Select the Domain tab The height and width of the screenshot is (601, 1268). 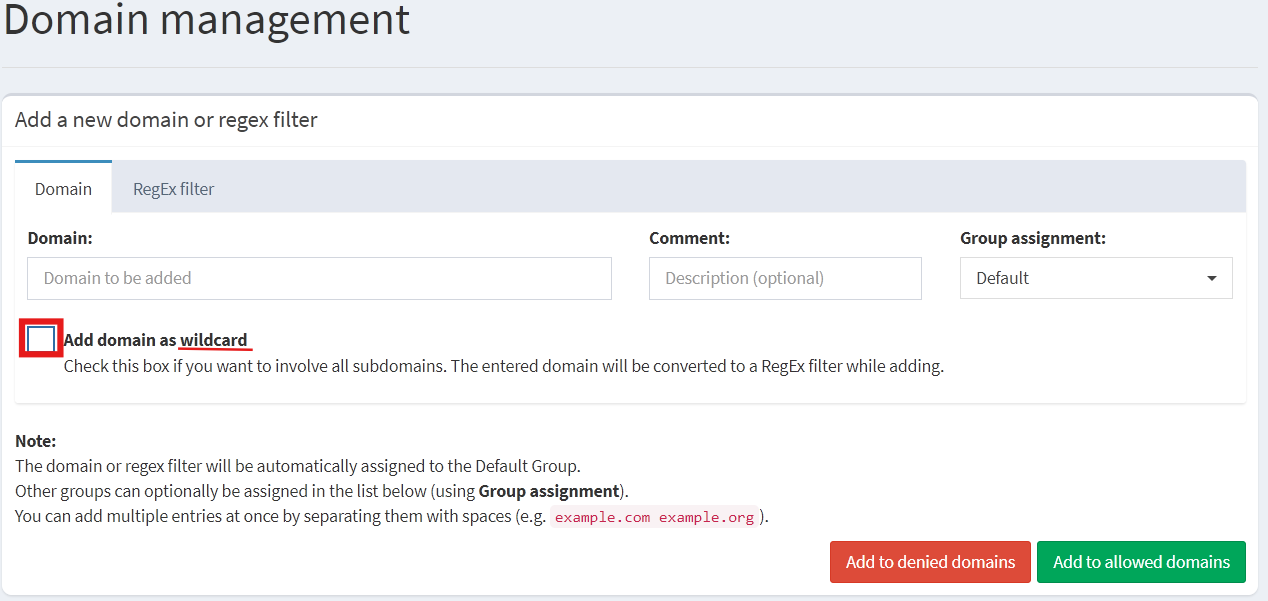click(x=63, y=188)
